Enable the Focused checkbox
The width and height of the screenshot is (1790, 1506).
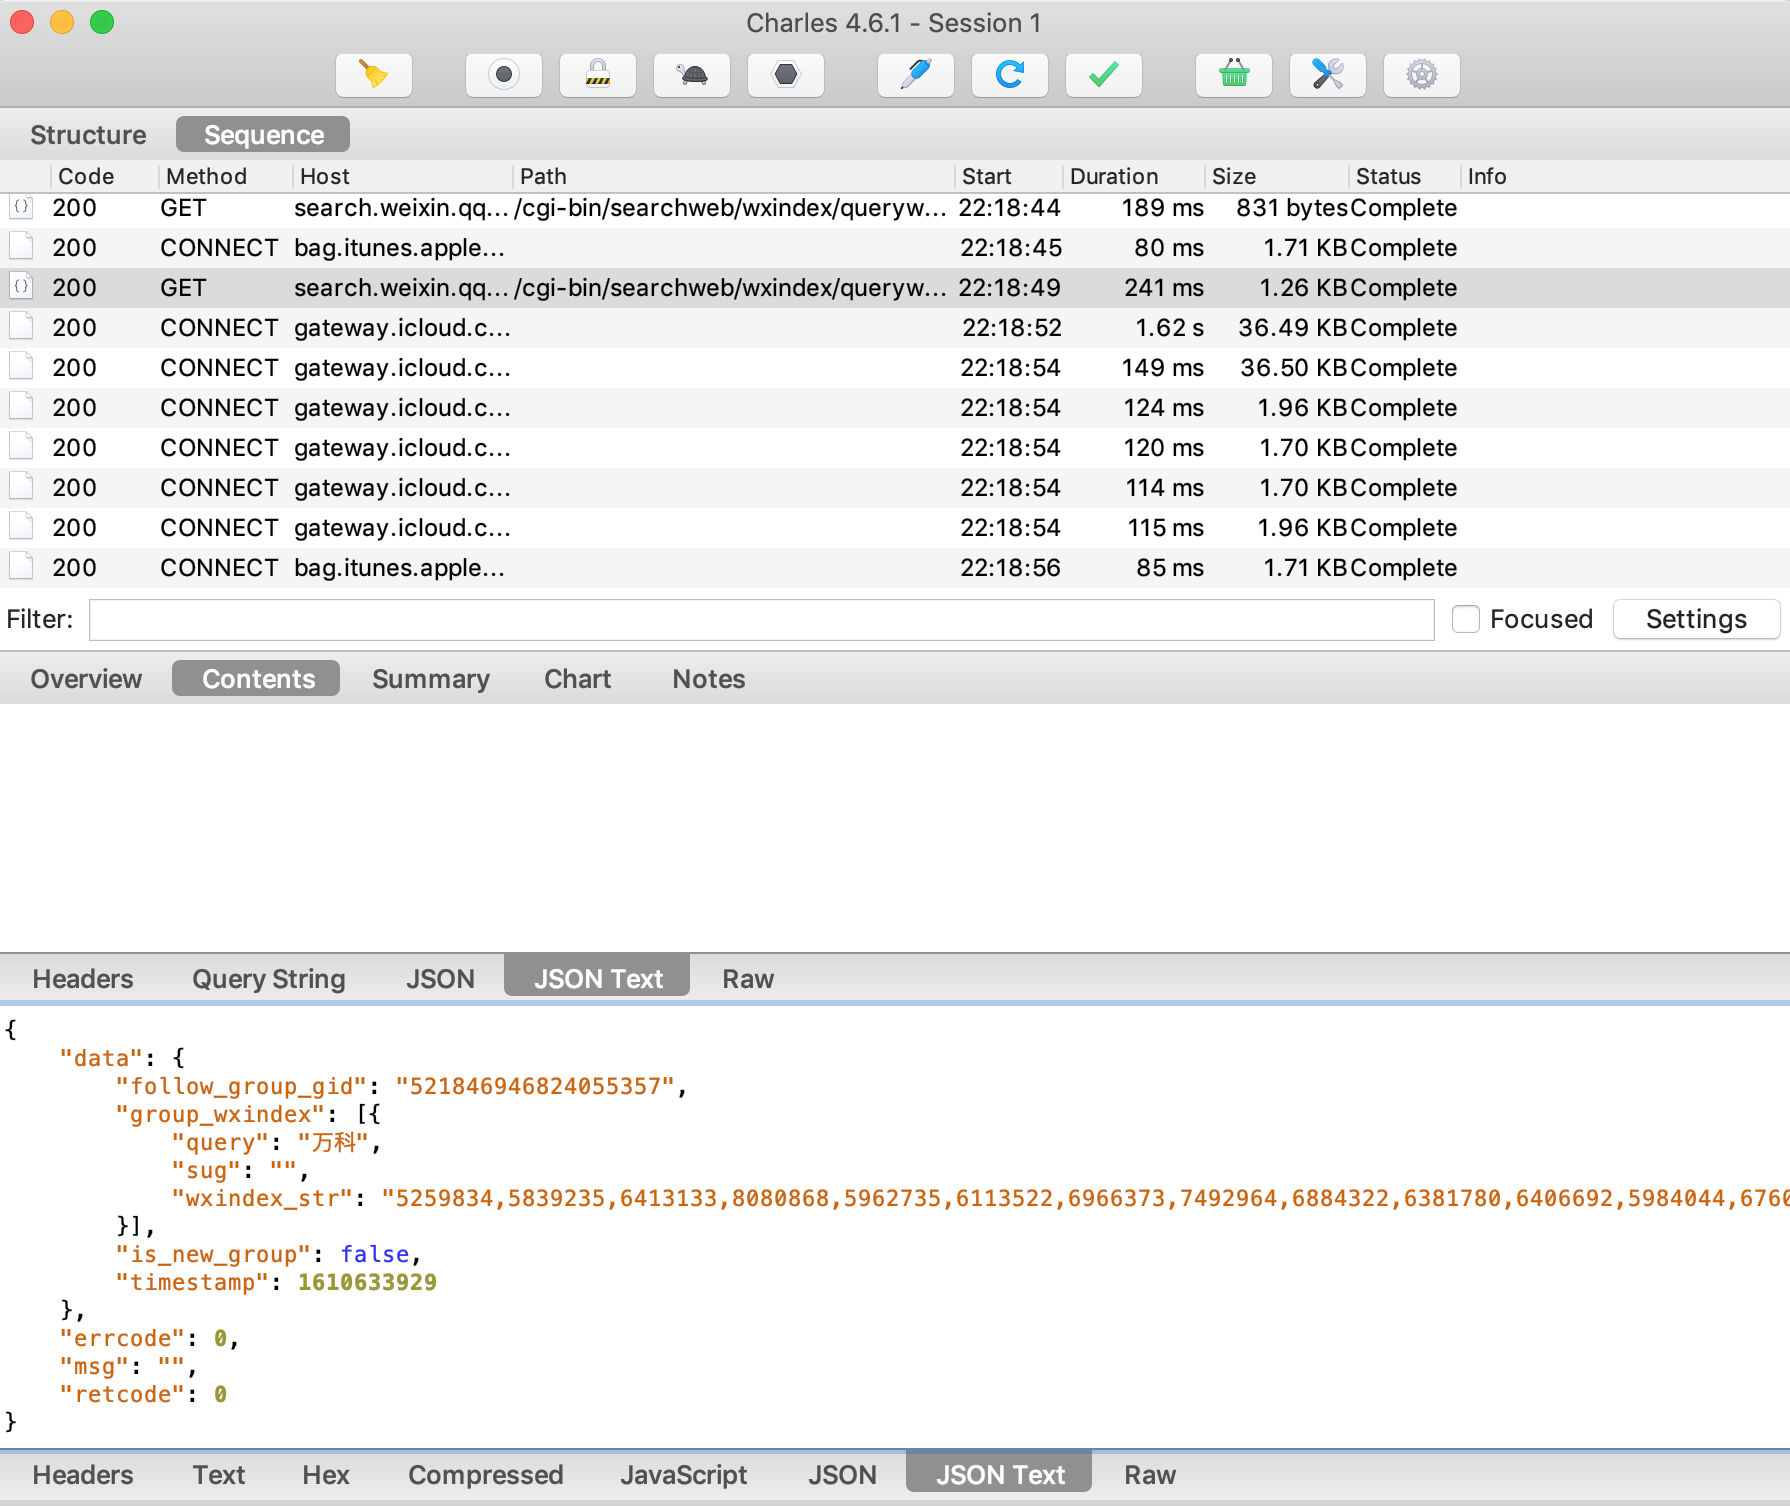[1466, 619]
